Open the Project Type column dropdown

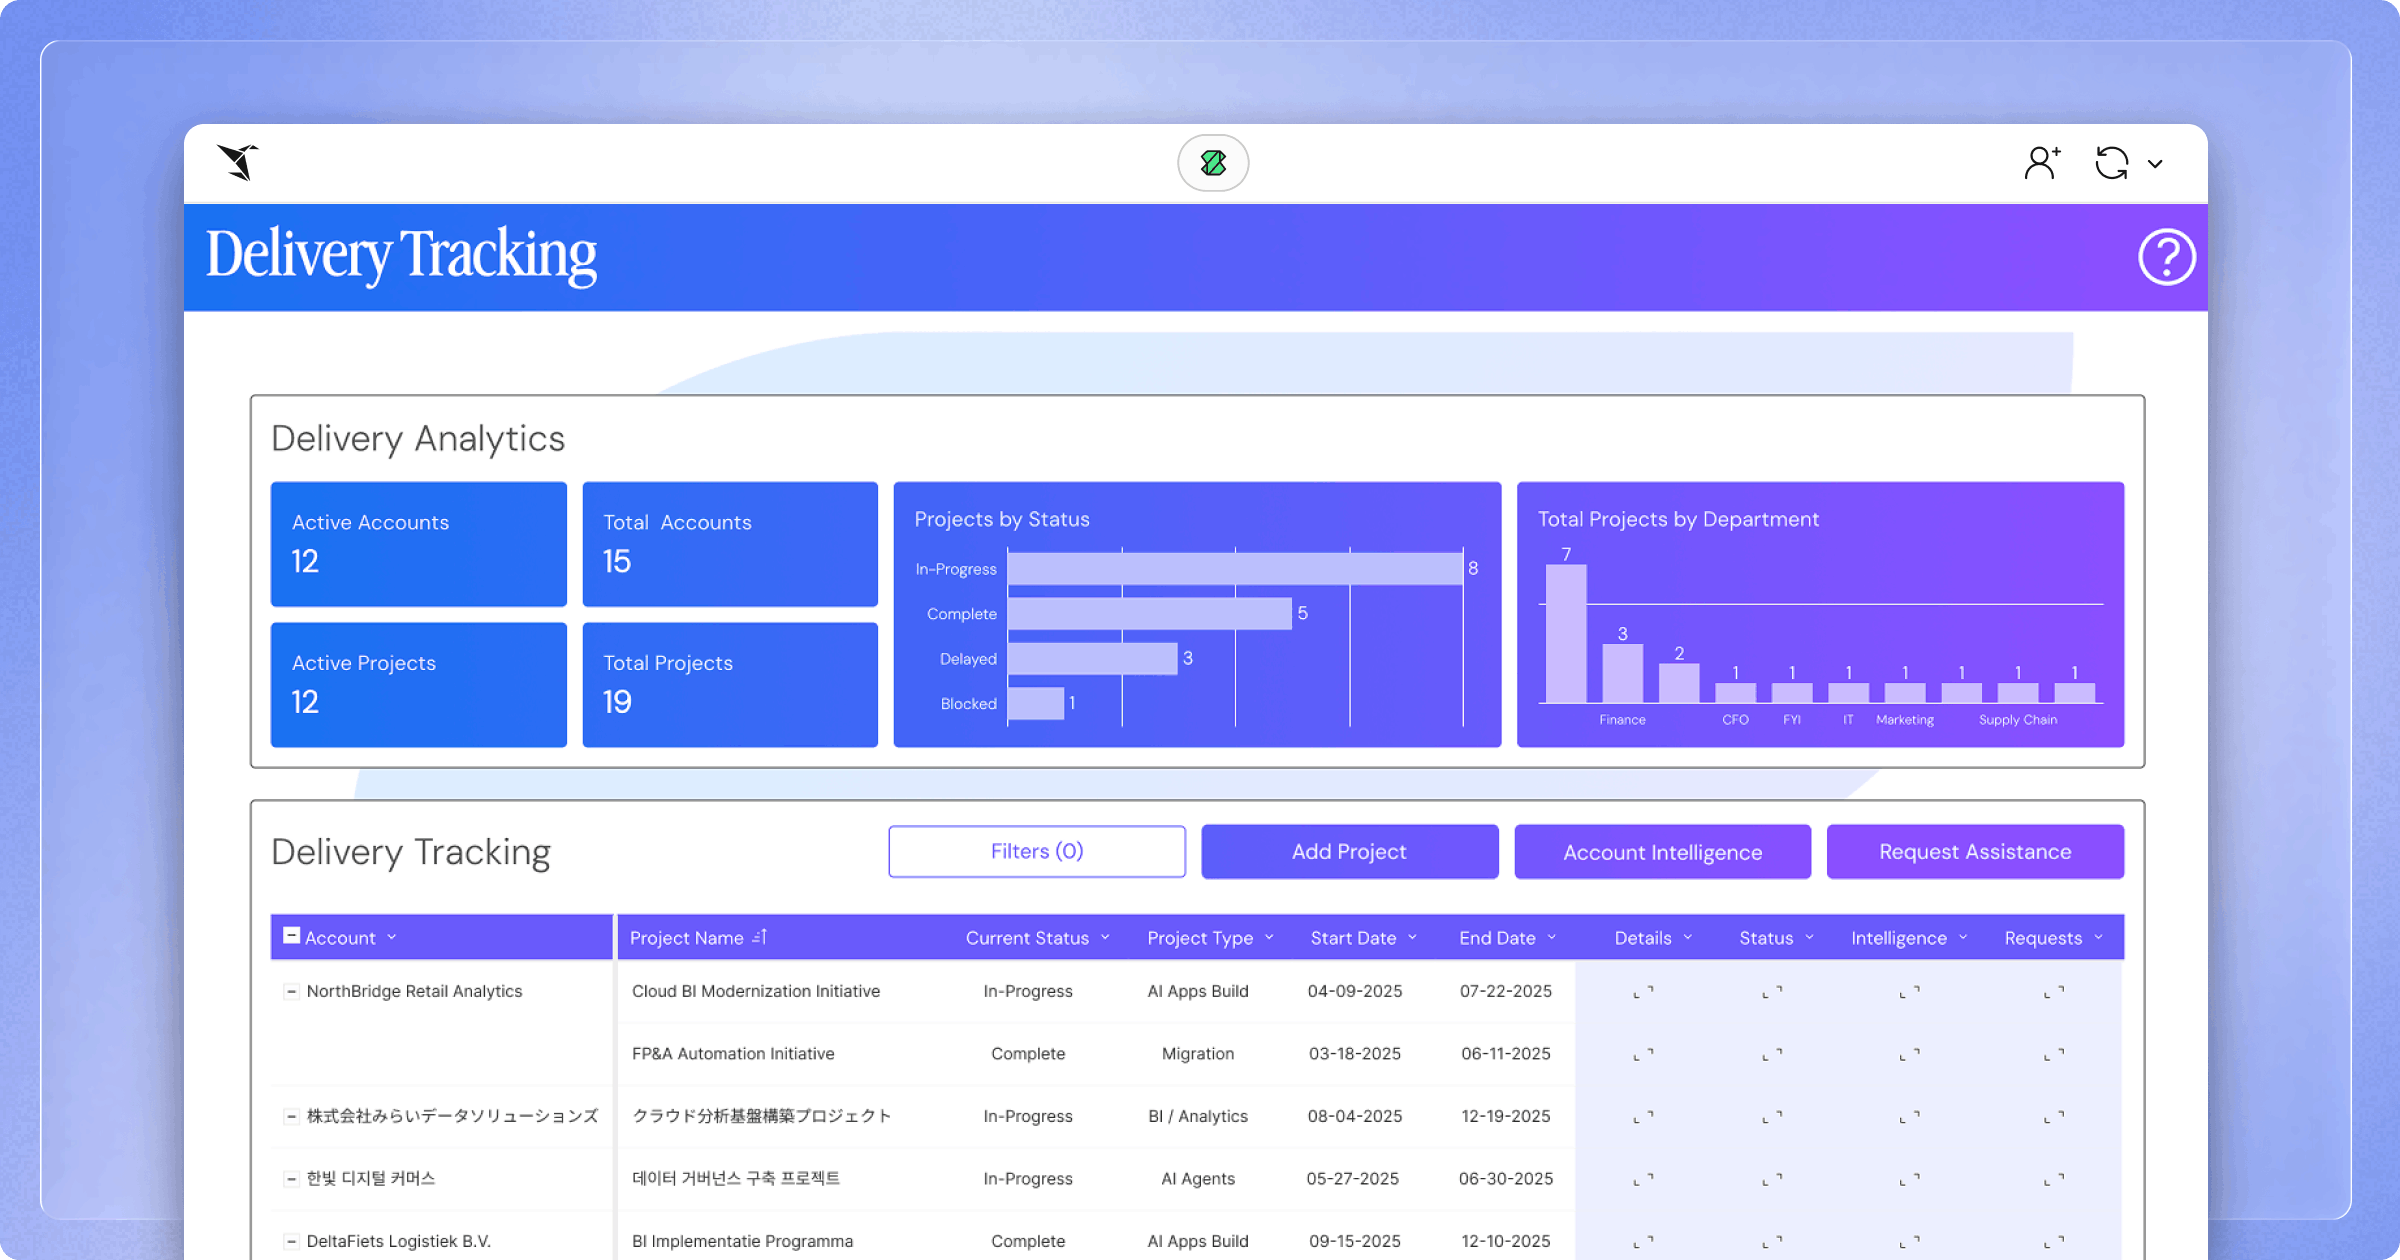coord(1269,937)
